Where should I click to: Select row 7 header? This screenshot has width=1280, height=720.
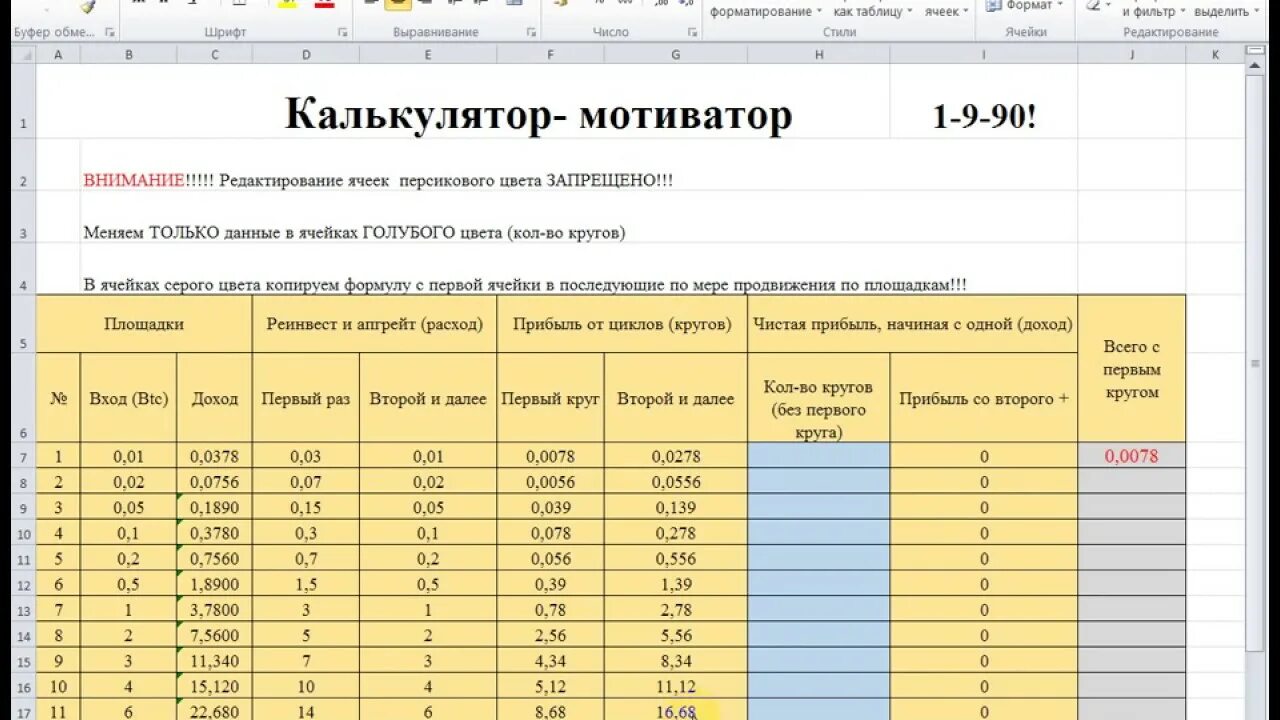point(24,456)
